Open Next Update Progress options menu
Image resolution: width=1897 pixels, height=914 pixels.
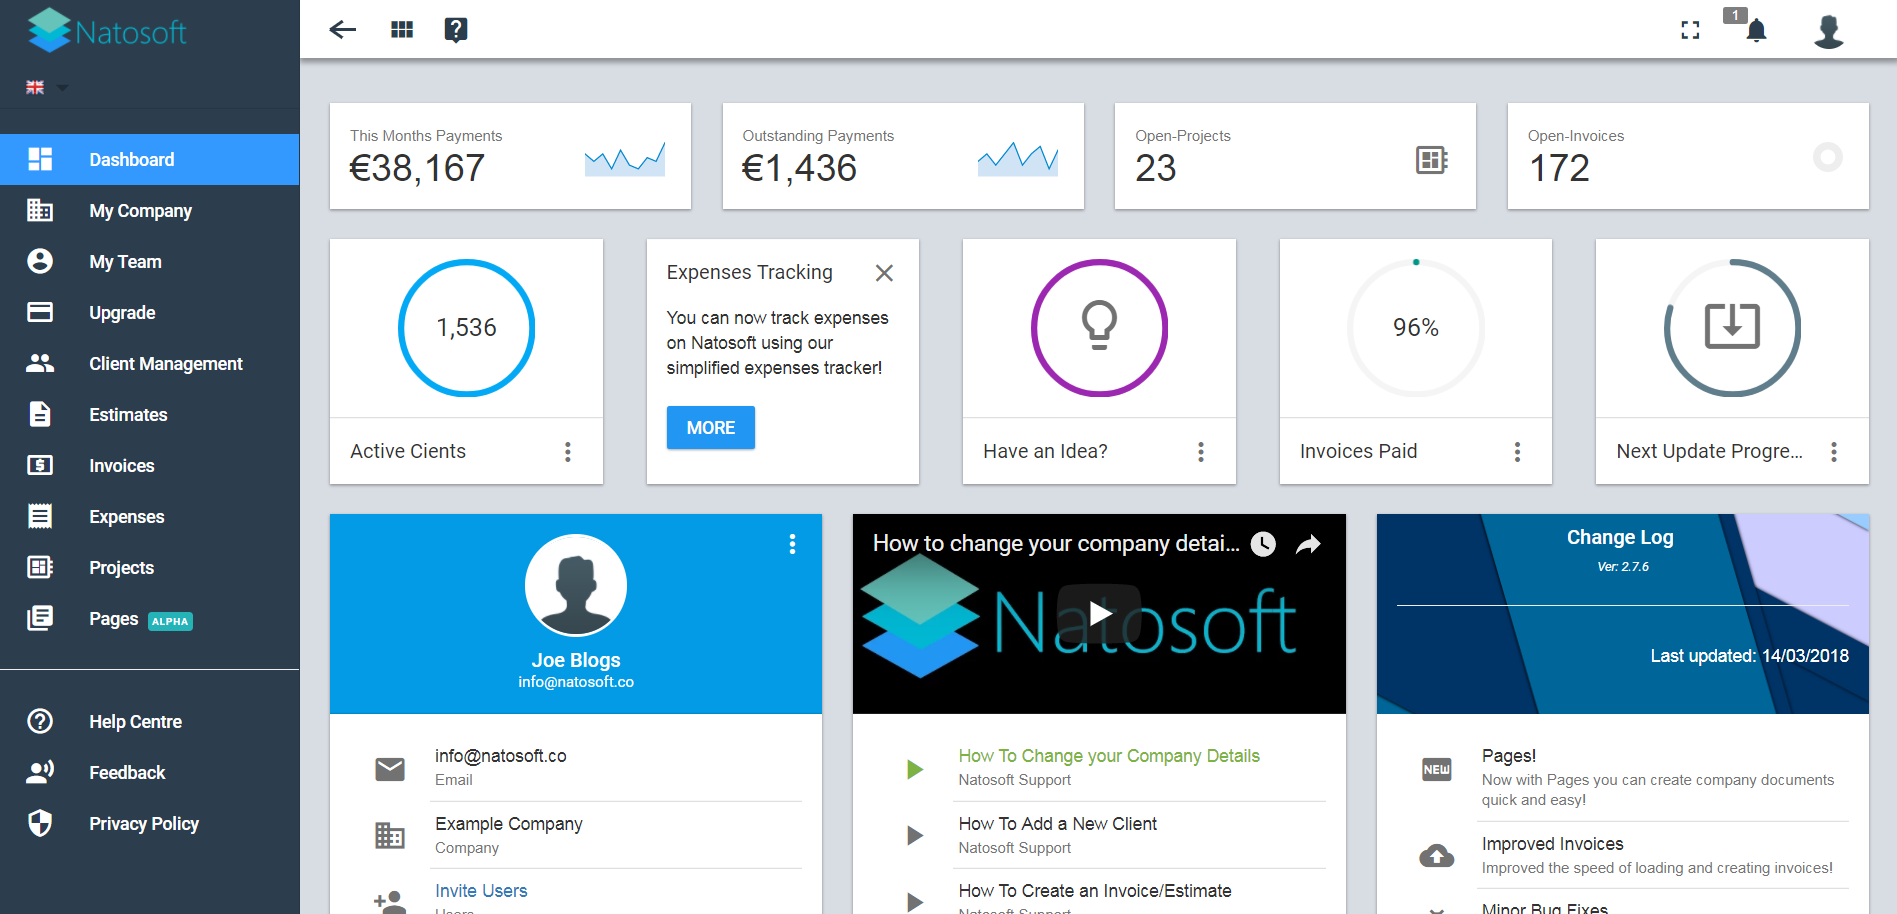pos(1834,452)
